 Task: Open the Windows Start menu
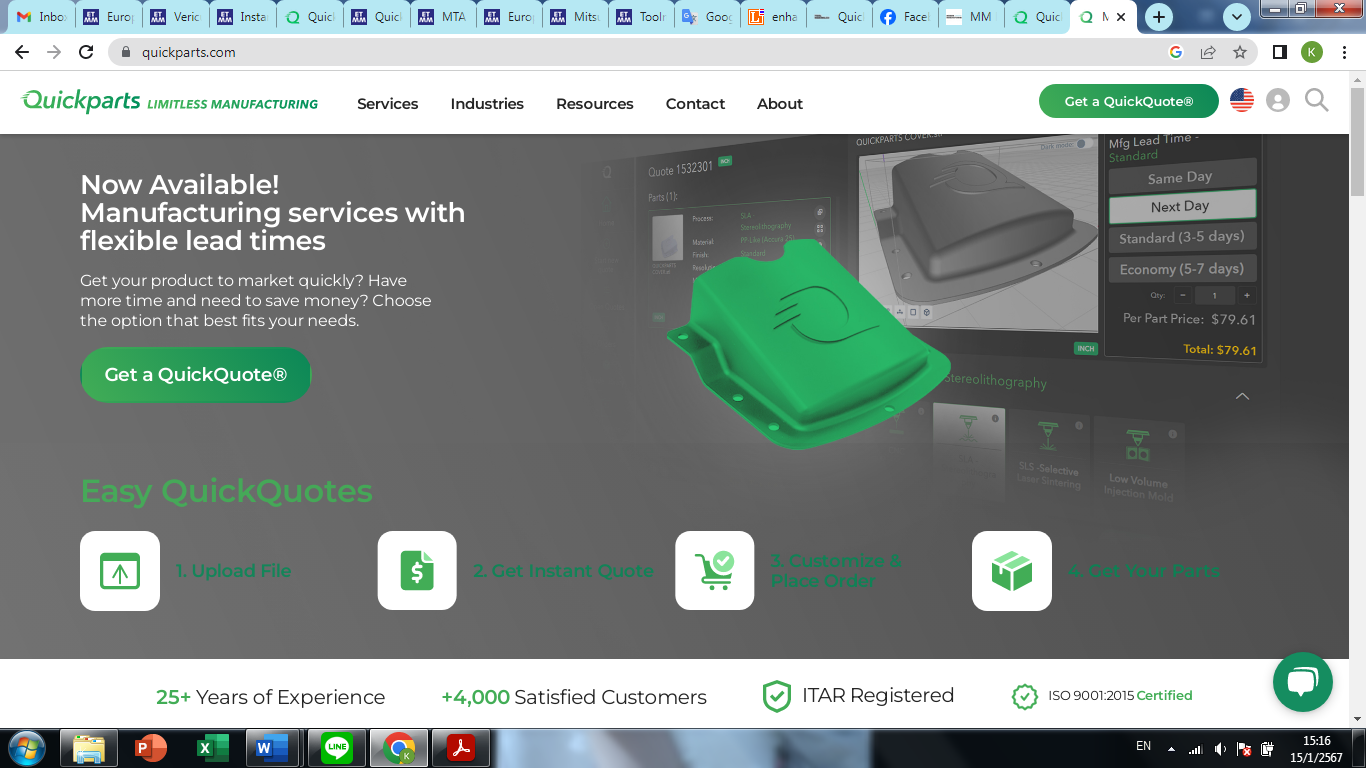click(25, 748)
